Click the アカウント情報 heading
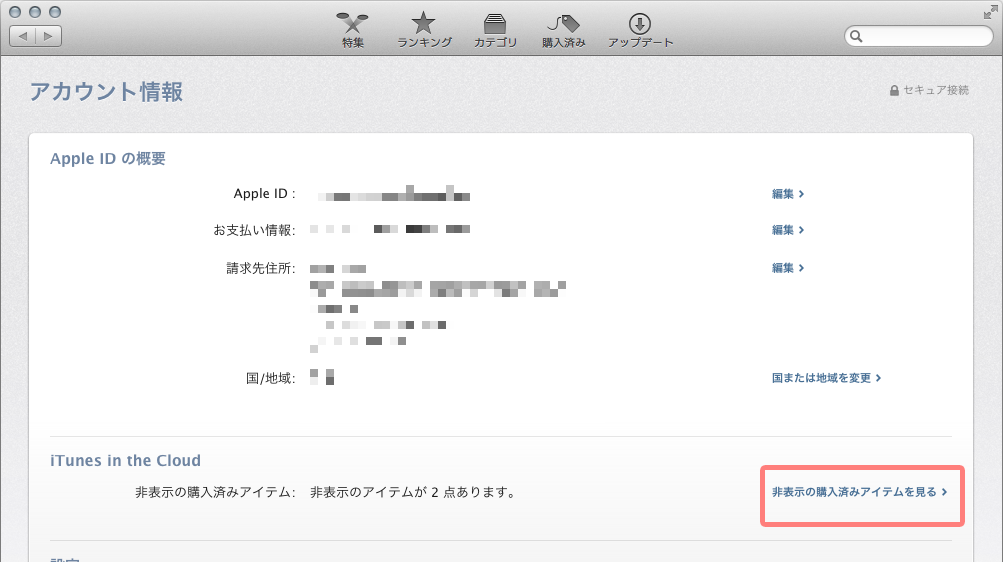The height and width of the screenshot is (562, 1003). (x=107, y=91)
